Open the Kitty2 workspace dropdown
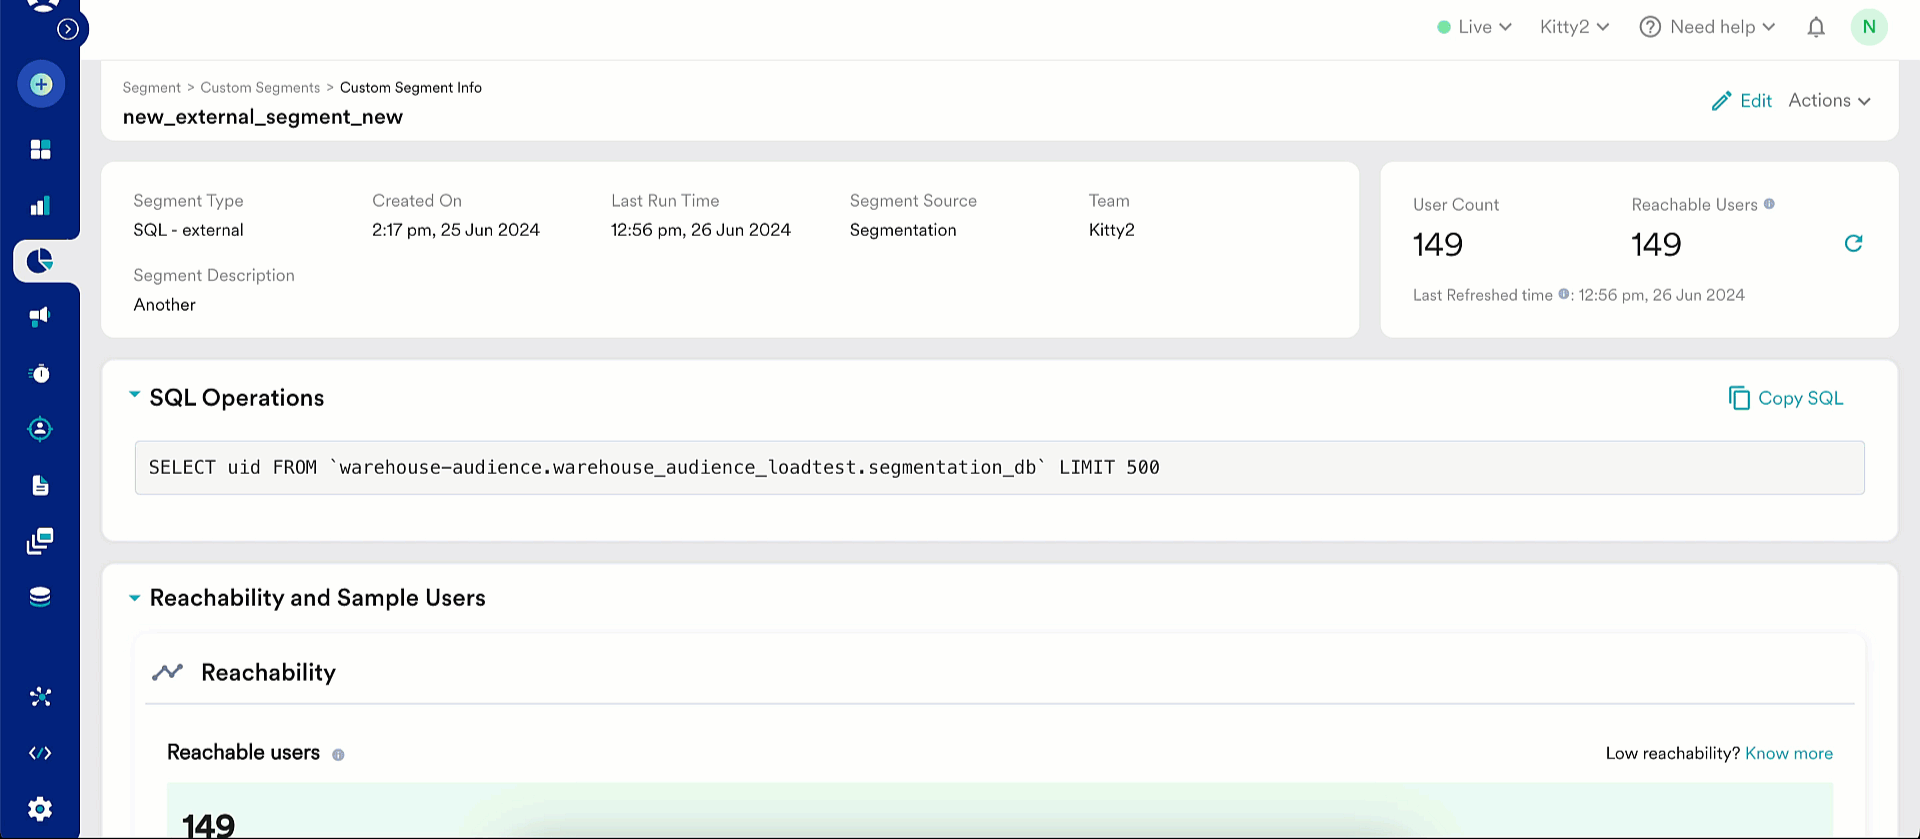Viewport: 1920px width, 839px height. click(x=1575, y=27)
